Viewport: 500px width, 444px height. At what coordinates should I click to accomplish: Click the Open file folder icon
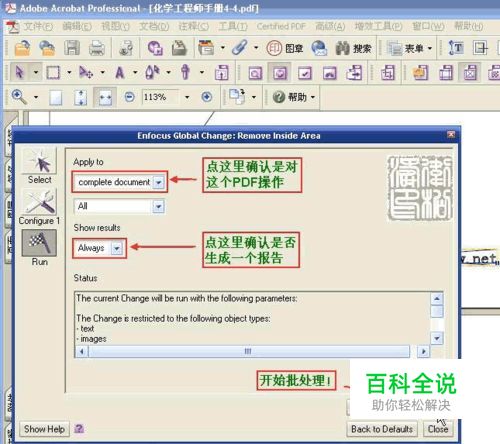click(22, 49)
